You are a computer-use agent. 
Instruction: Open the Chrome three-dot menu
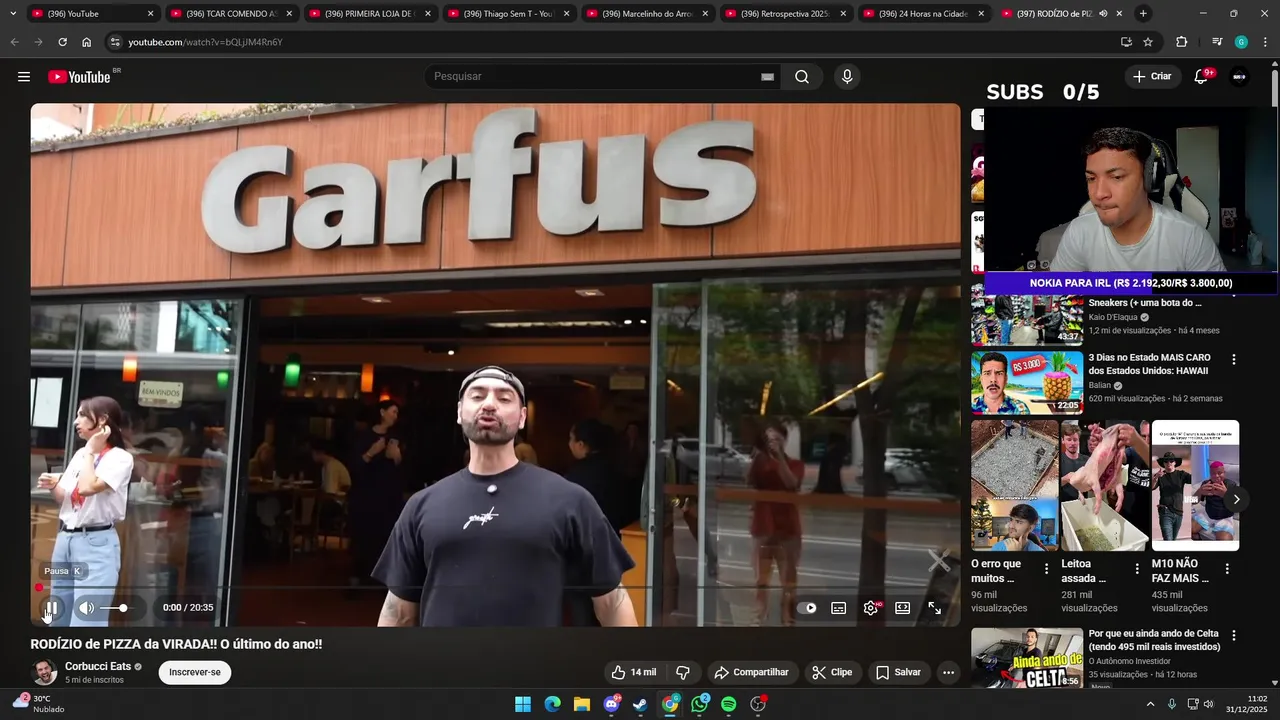point(1265,42)
